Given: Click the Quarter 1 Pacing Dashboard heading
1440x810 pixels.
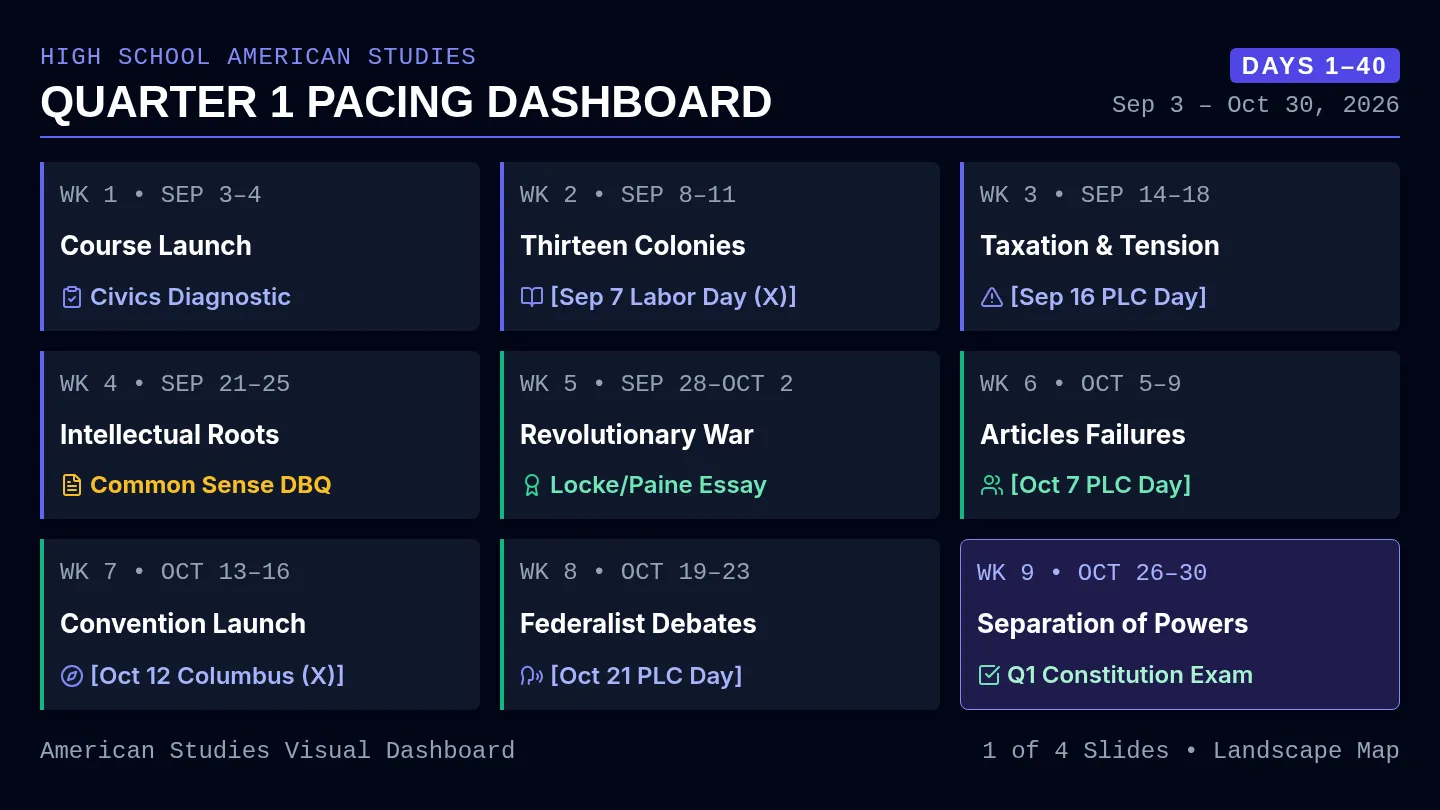Looking at the screenshot, I should pos(406,102).
